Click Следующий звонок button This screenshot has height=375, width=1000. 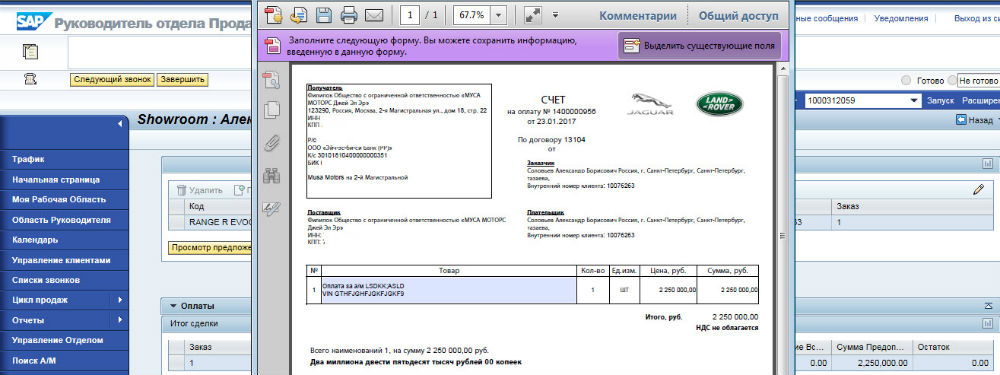coord(112,80)
